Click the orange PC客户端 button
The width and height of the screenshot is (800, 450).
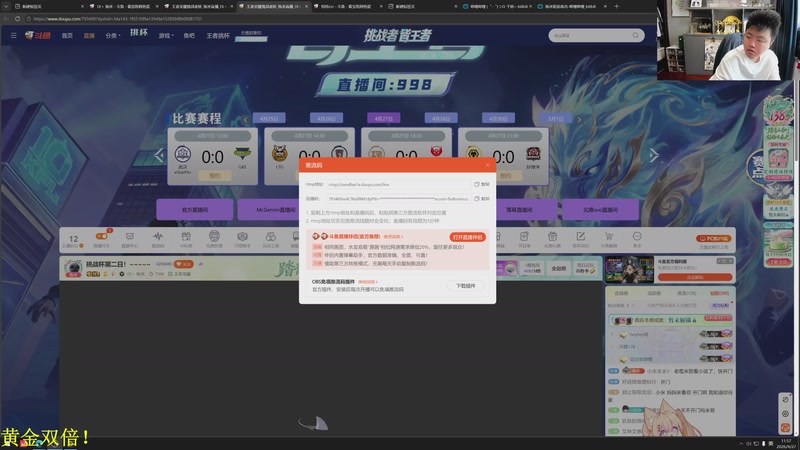(714, 238)
